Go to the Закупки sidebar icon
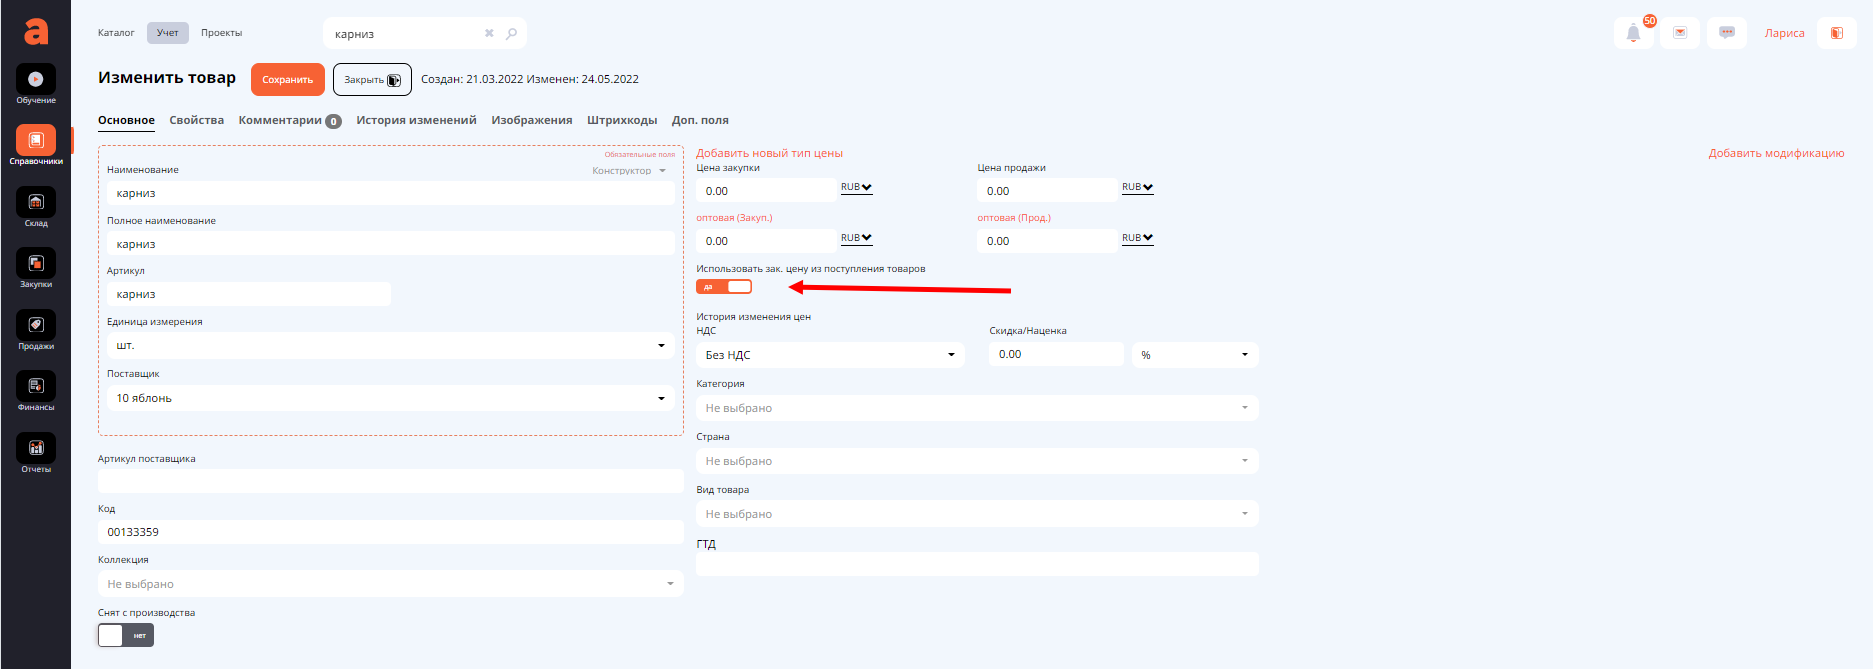 36,264
